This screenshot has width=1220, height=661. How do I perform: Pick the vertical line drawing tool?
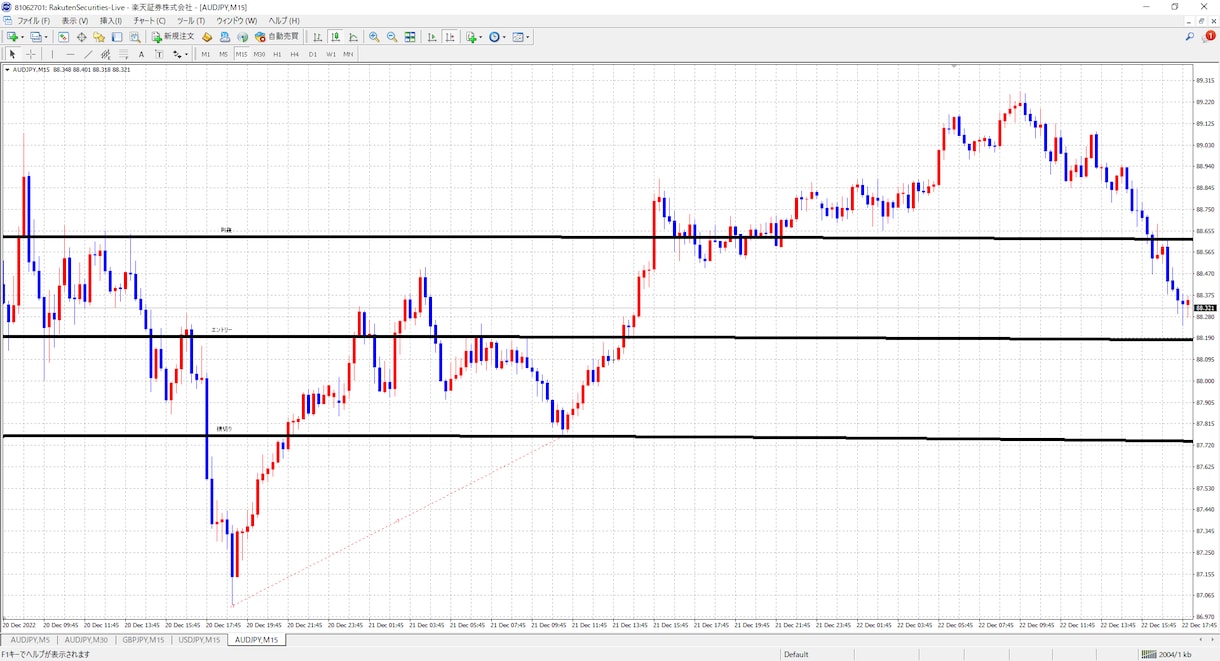pyautogui.click(x=53, y=54)
